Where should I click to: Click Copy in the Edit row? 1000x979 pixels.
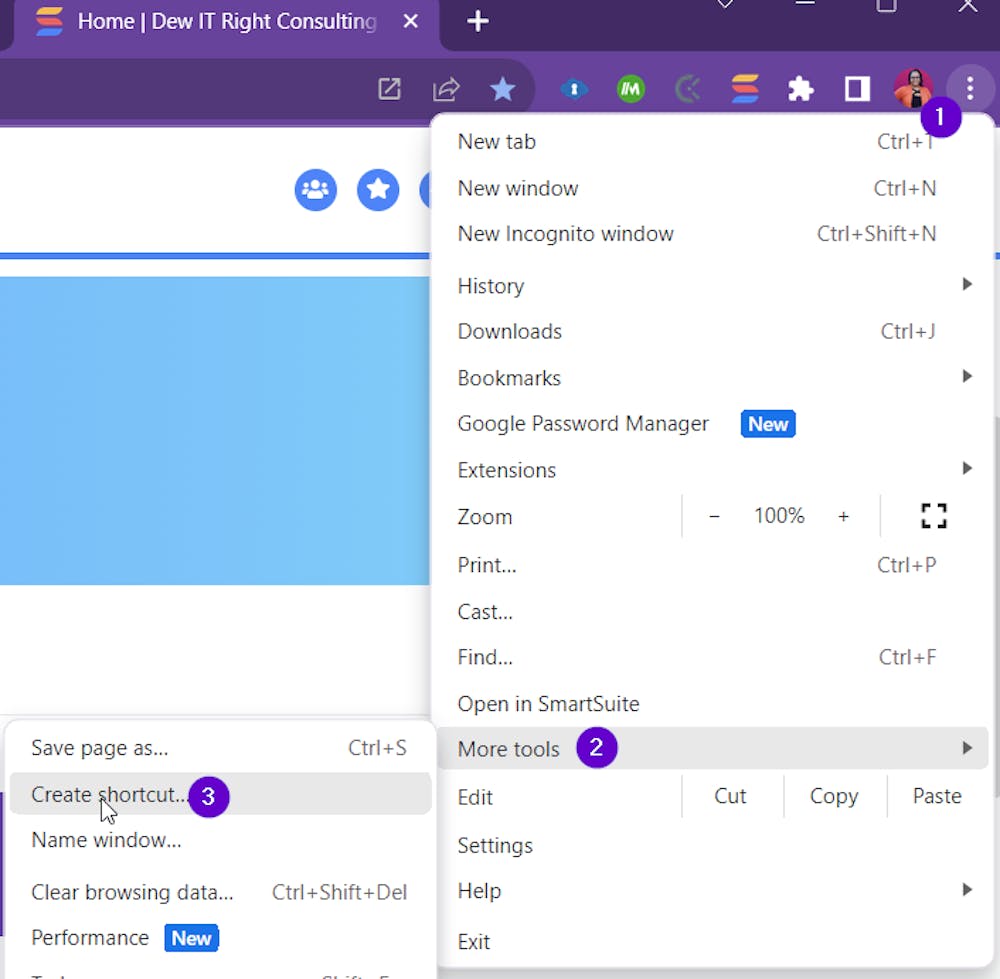(834, 796)
